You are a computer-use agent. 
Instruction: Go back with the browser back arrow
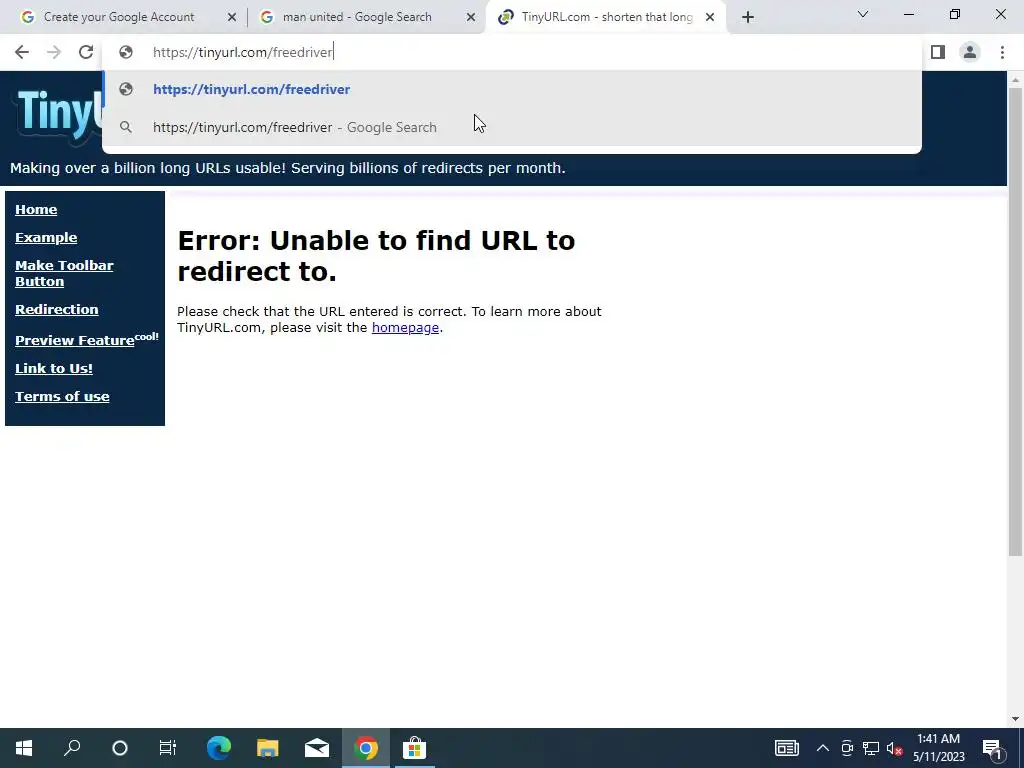point(22,52)
